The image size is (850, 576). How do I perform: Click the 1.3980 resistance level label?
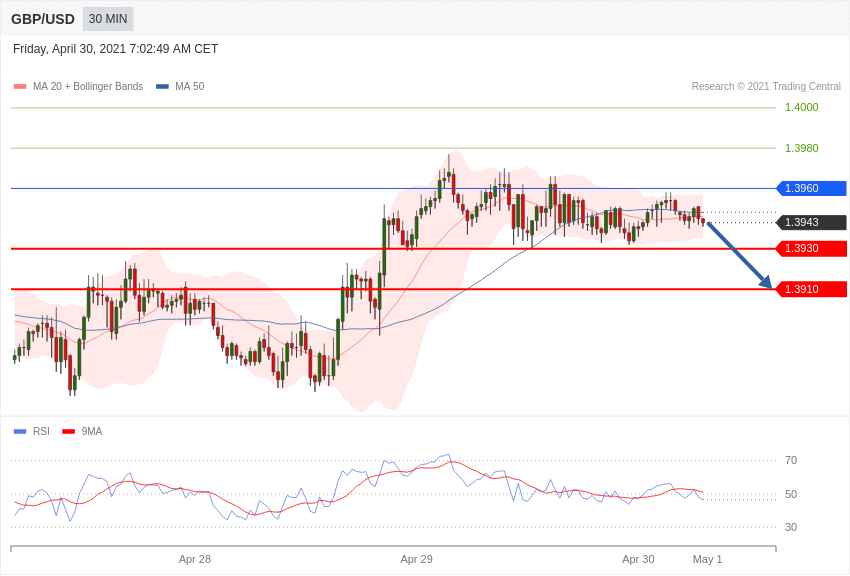click(x=802, y=148)
